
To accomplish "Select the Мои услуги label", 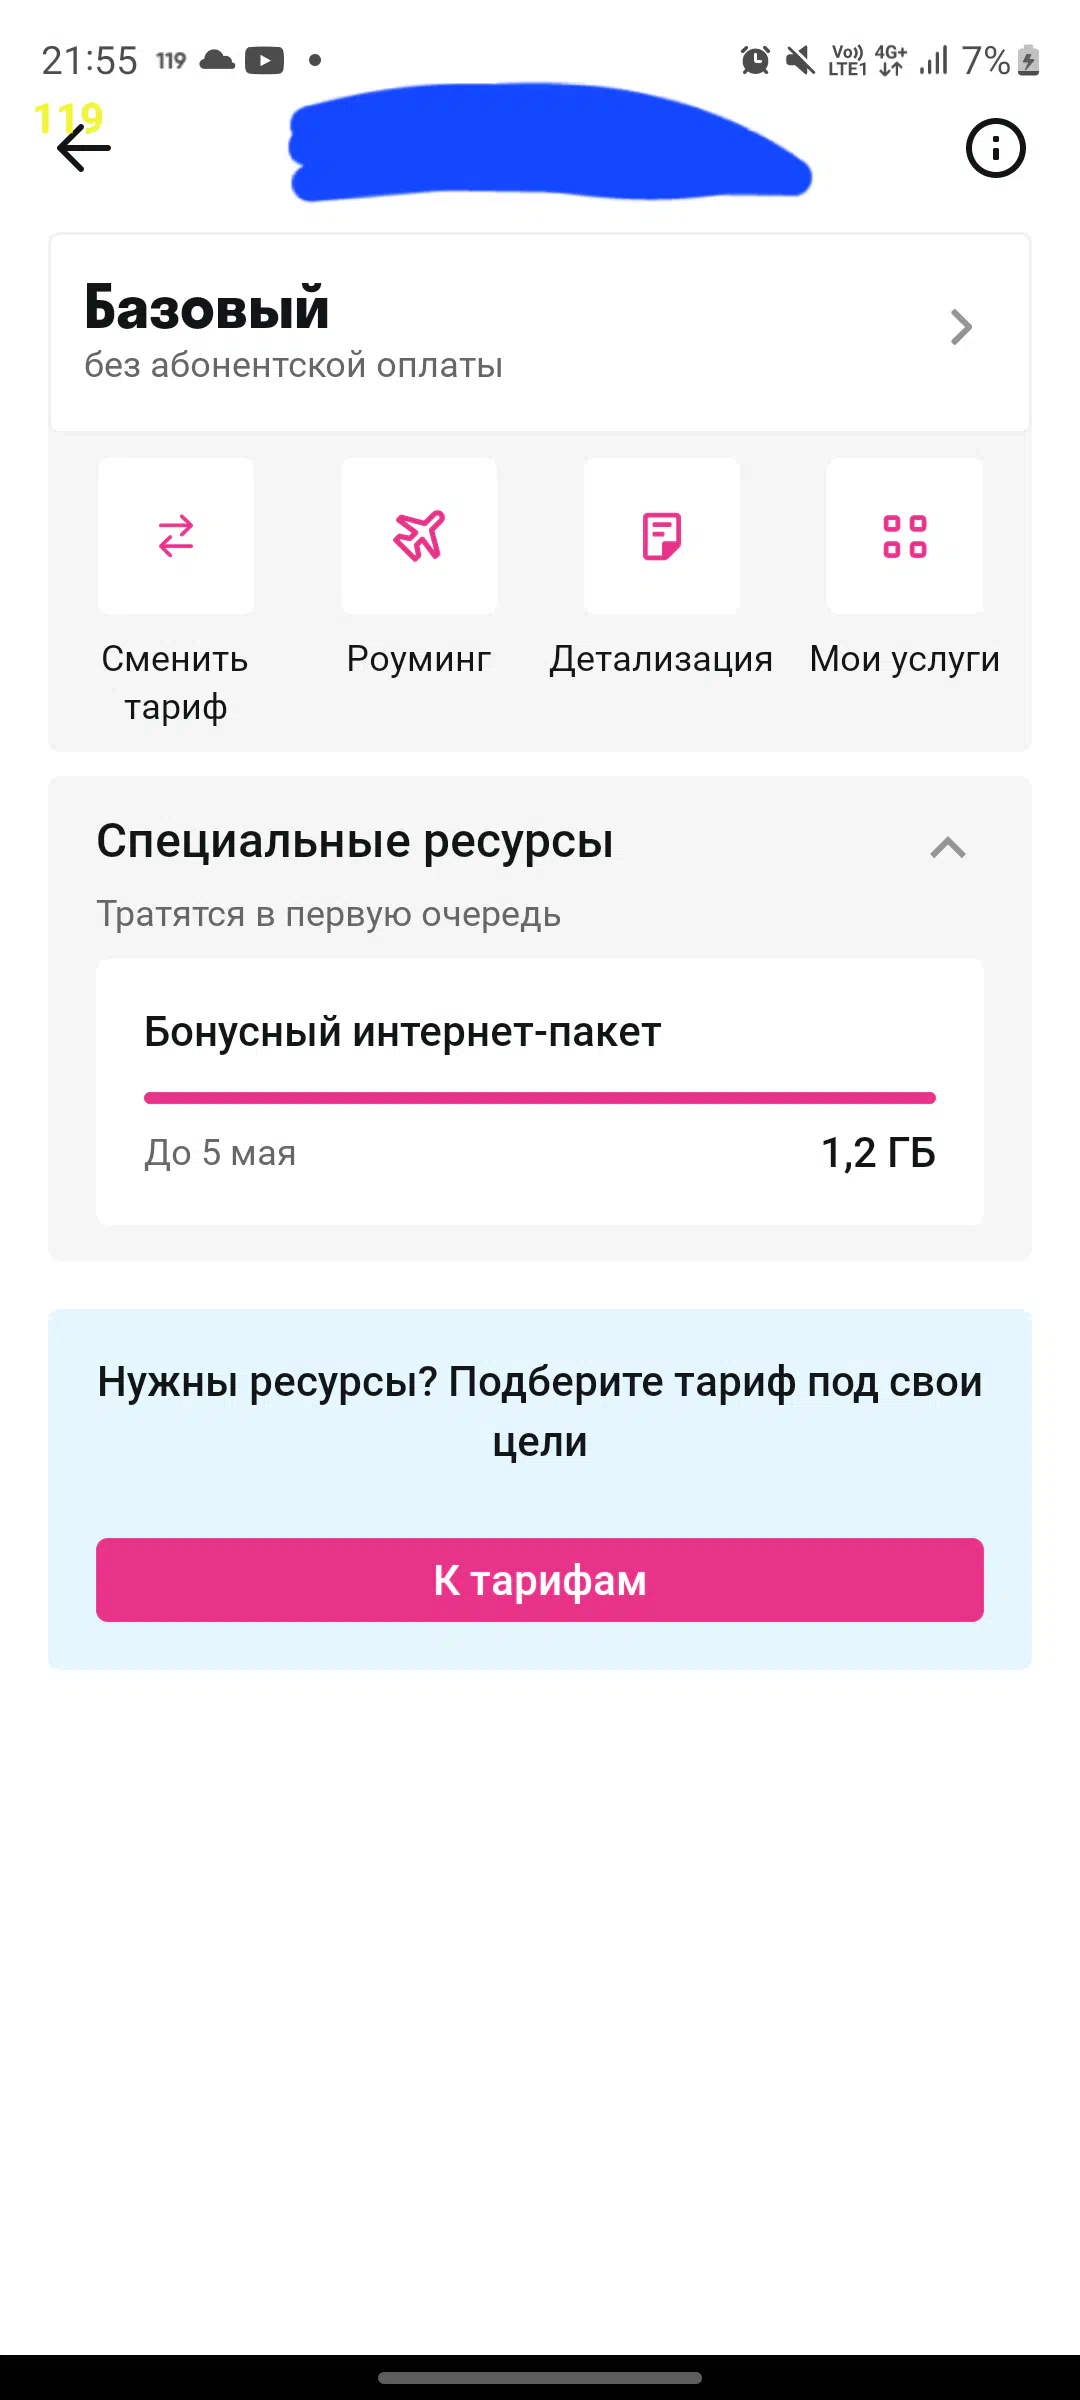I will (x=905, y=659).
